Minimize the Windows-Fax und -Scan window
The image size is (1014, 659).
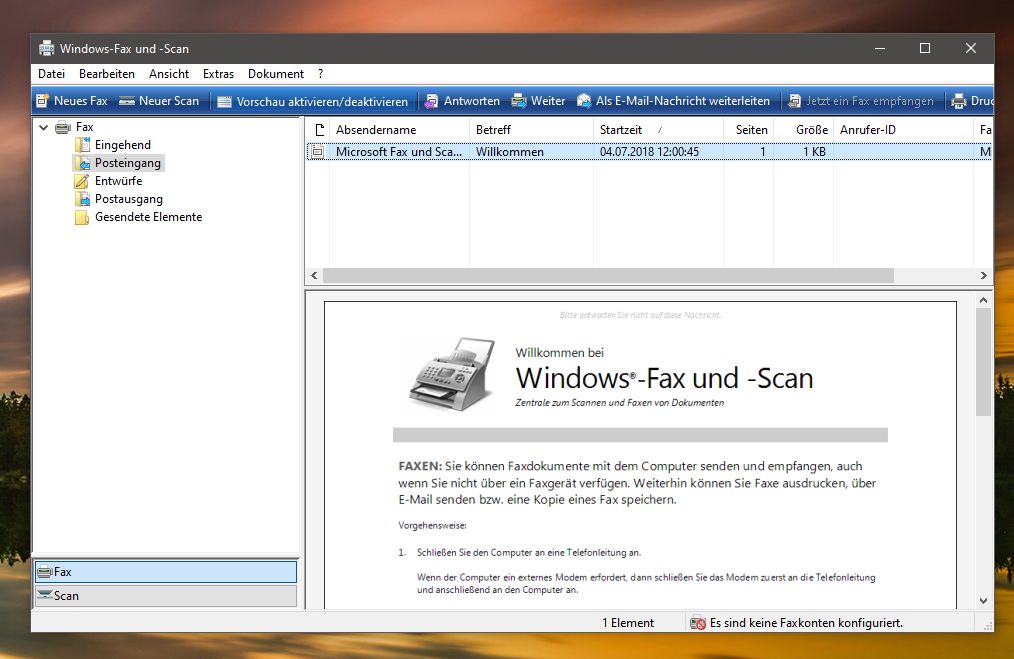(879, 49)
